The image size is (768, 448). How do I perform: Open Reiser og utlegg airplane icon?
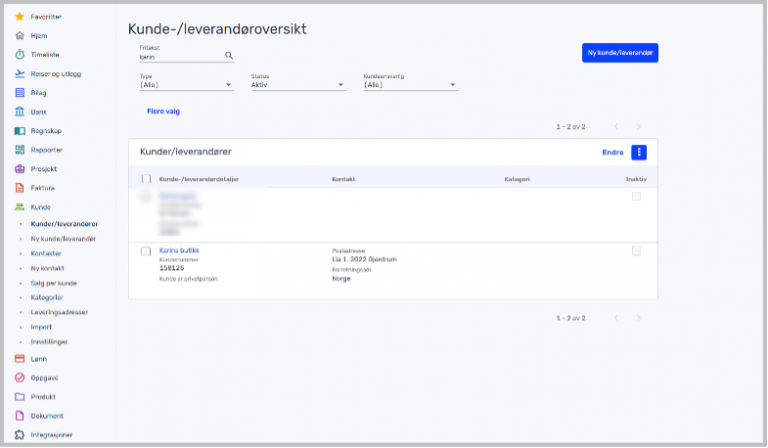(x=20, y=74)
